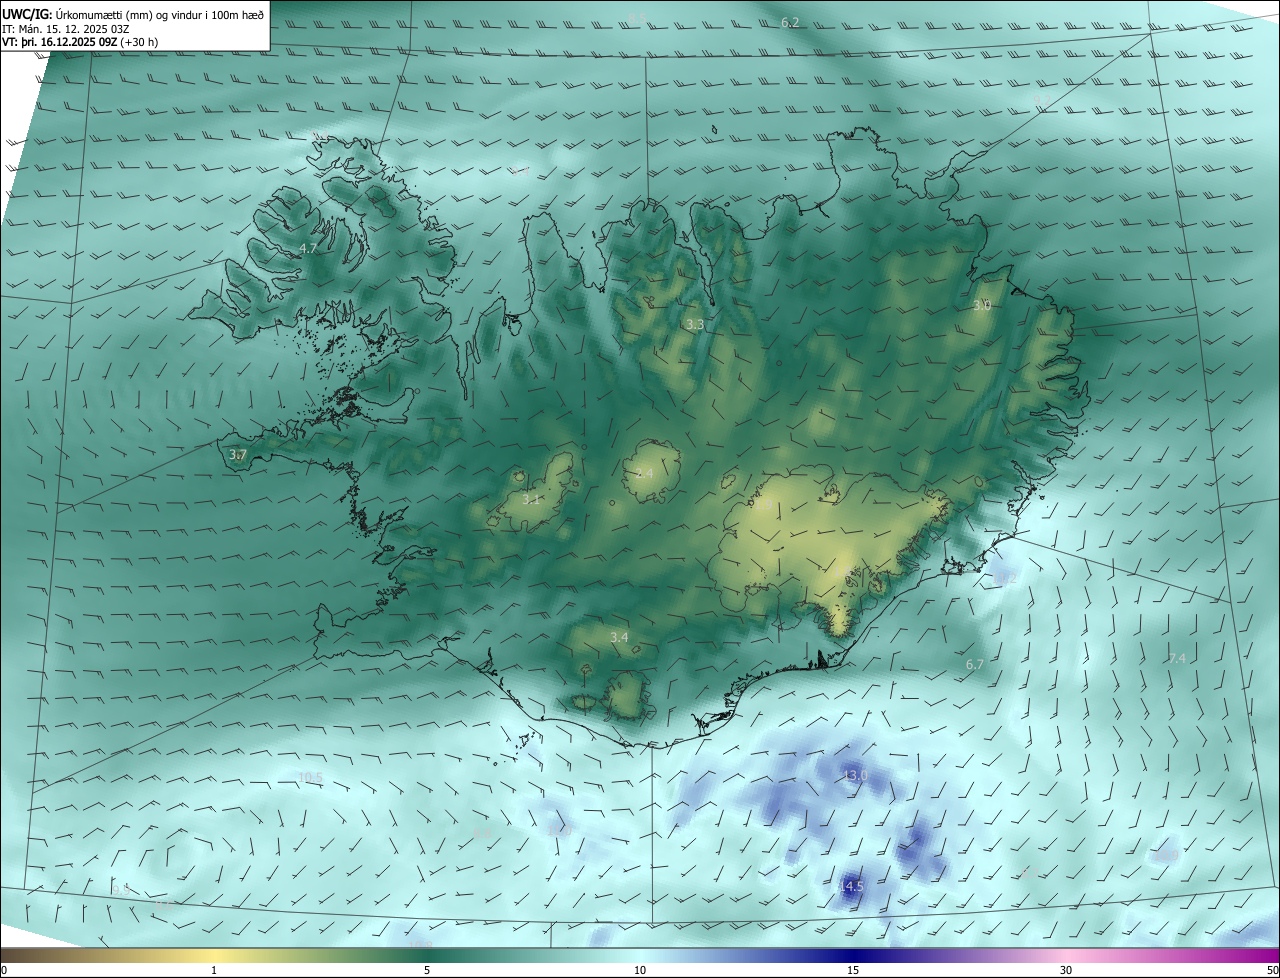This screenshot has height=978, width=1280.
Task: Click the 'UWC/IG: Úrkomumætti (mm)' title line
Action: pos(133,14)
